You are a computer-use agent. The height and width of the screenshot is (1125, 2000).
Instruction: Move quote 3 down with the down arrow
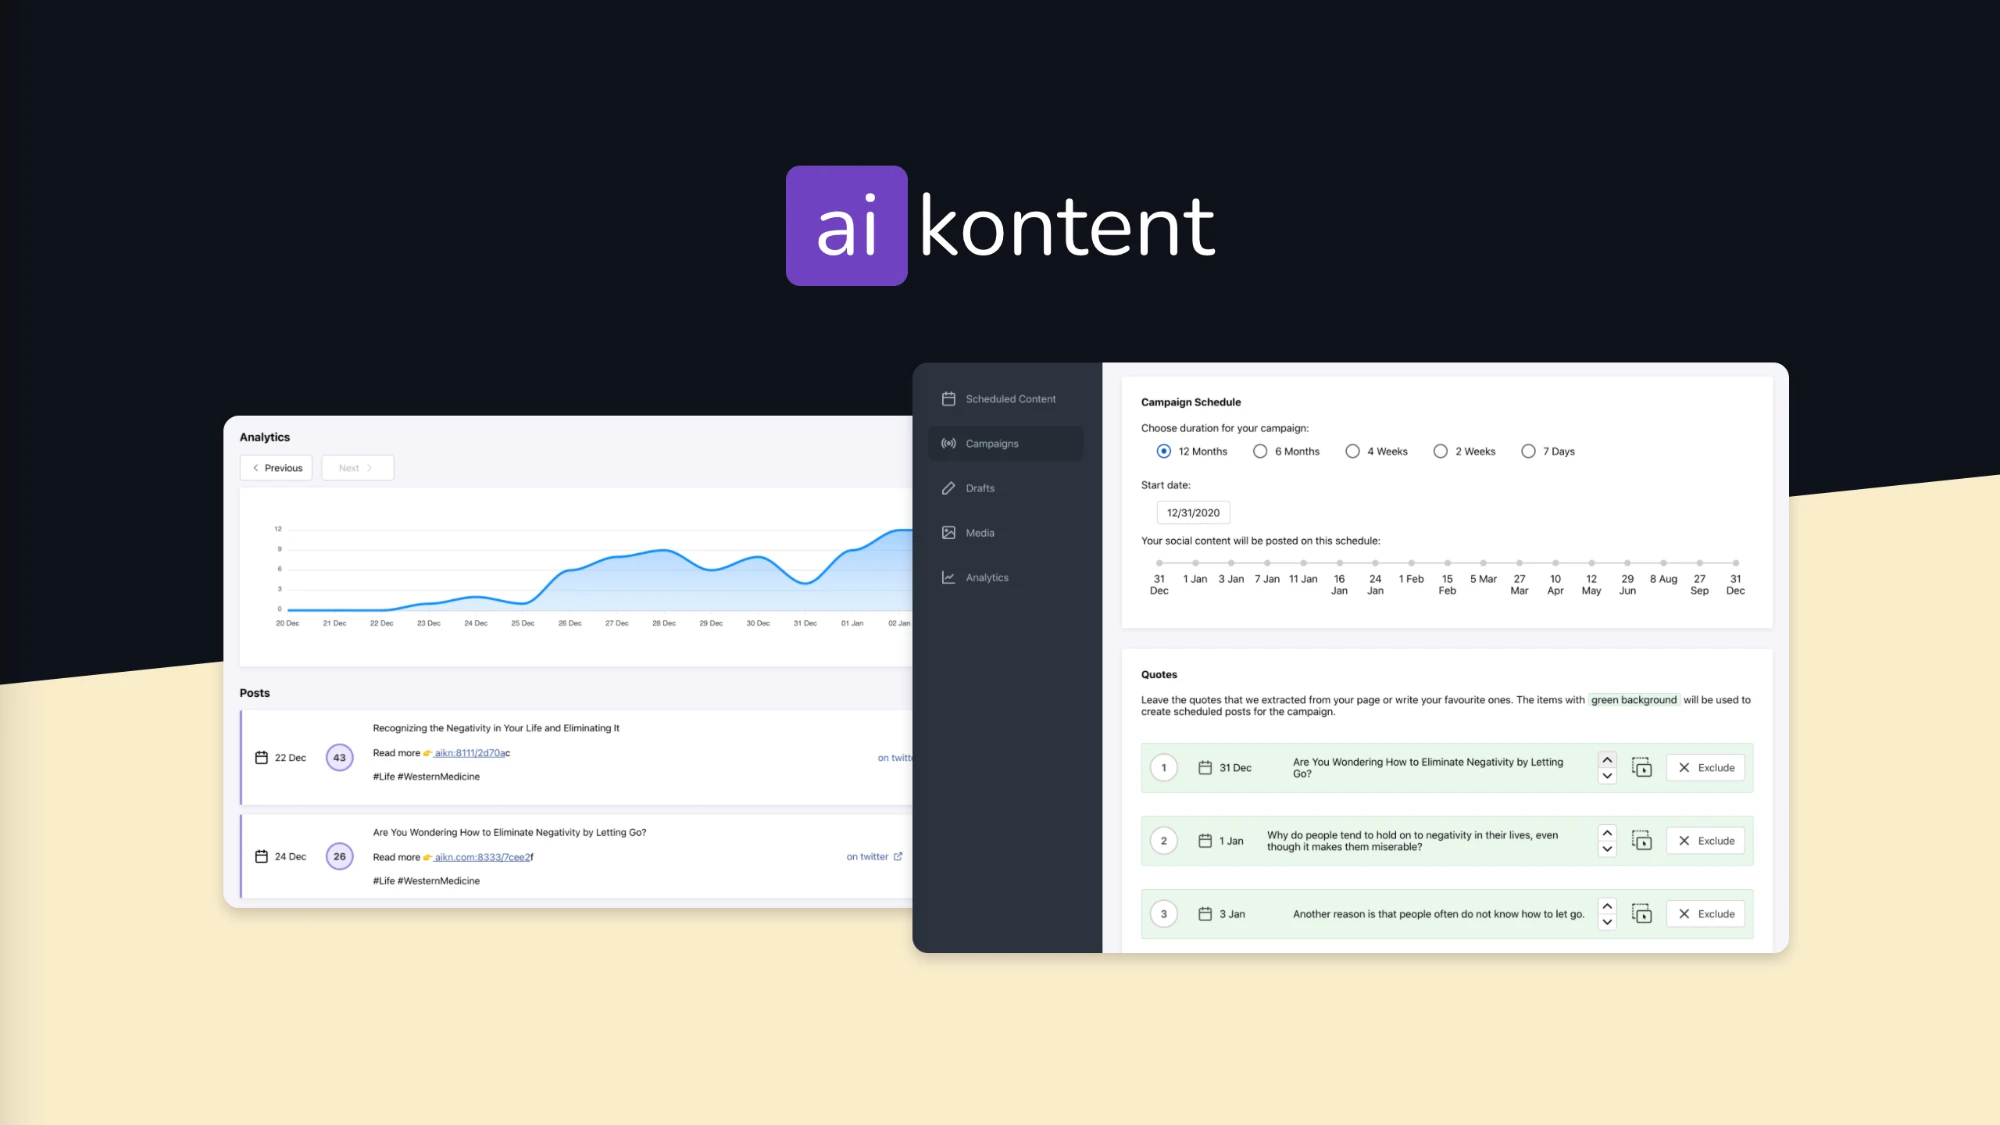(x=1607, y=922)
